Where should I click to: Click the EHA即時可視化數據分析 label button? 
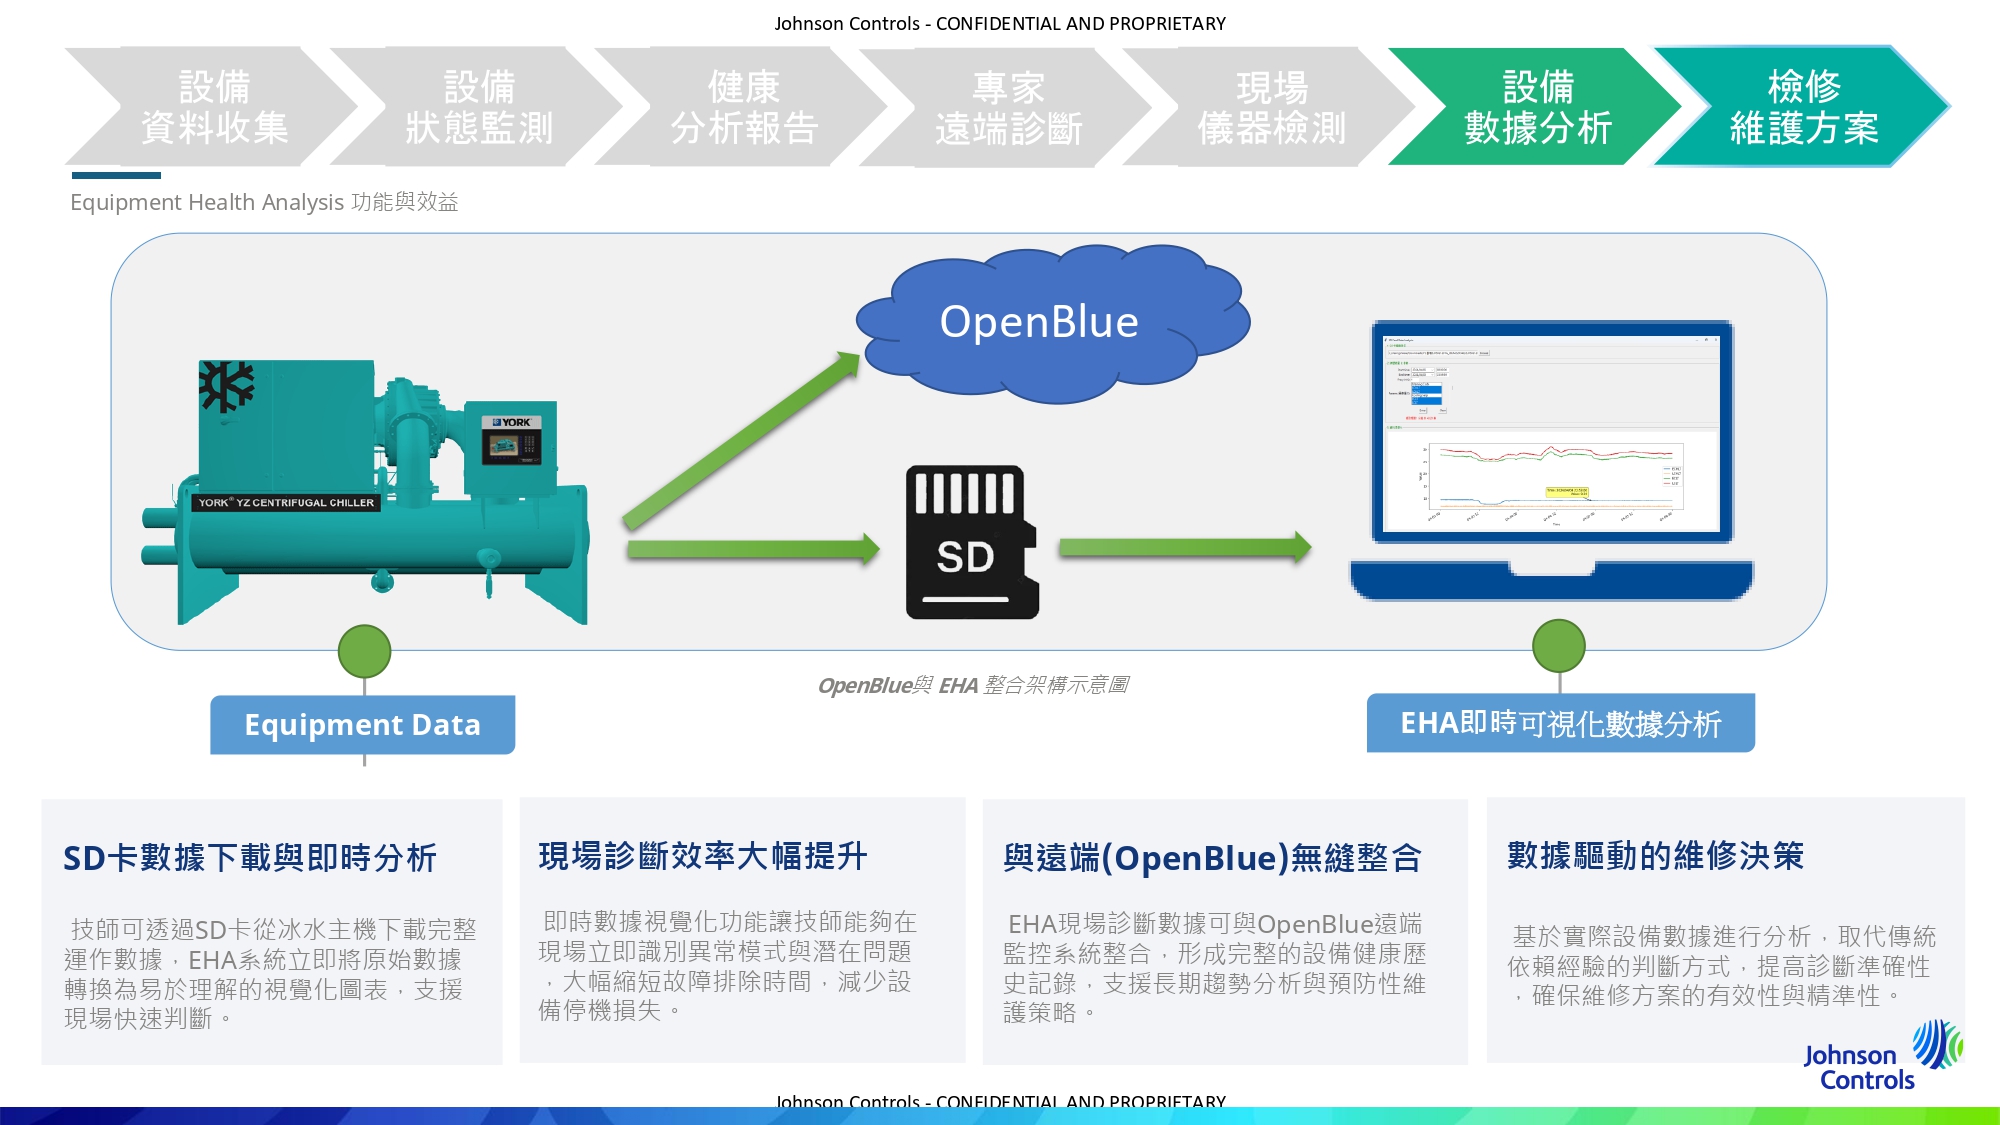[x=1560, y=722]
